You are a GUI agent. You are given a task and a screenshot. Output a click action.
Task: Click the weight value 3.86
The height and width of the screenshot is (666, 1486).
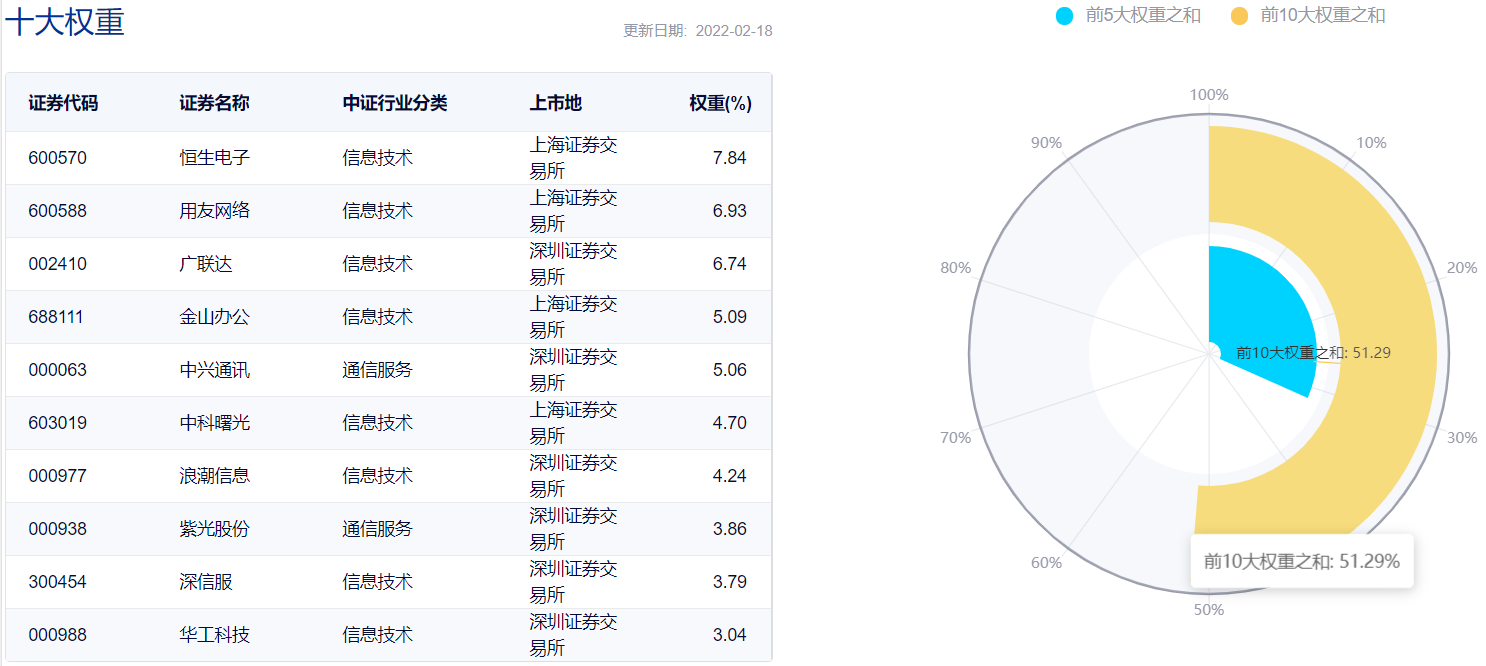729,529
